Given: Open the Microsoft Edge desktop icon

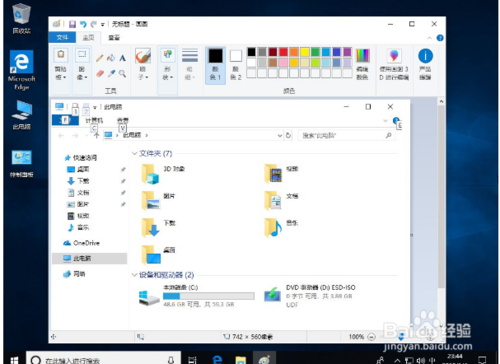Looking at the screenshot, I should pyautogui.click(x=22, y=70).
